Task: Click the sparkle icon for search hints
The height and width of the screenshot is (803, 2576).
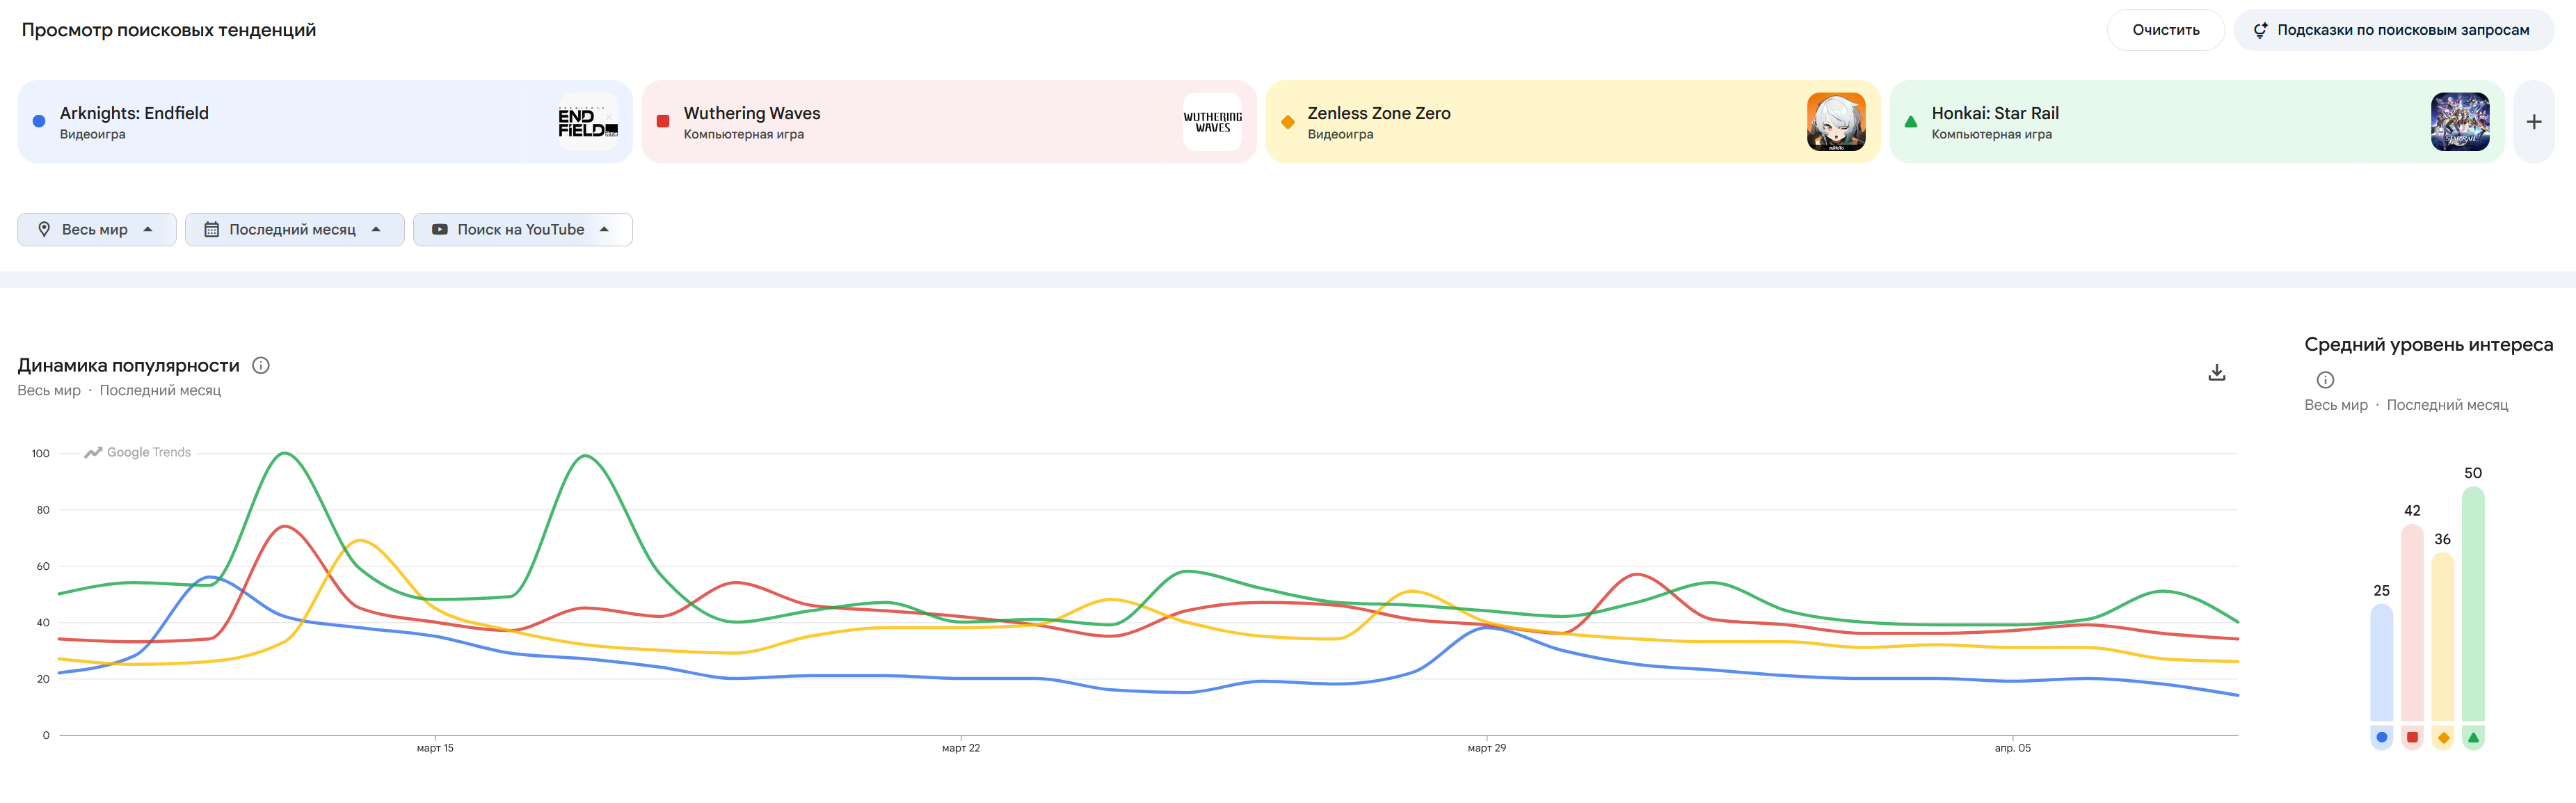Action: [2260, 30]
